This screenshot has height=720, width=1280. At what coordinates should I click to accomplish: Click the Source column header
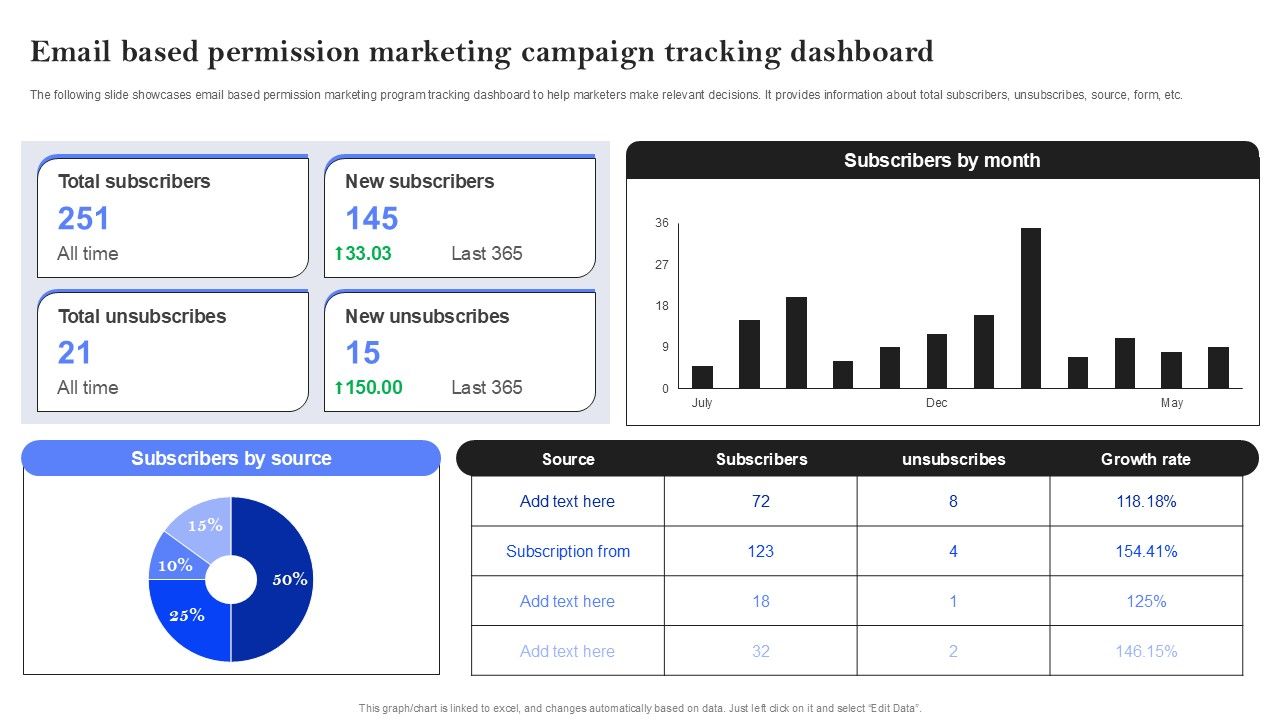(568, 459)
